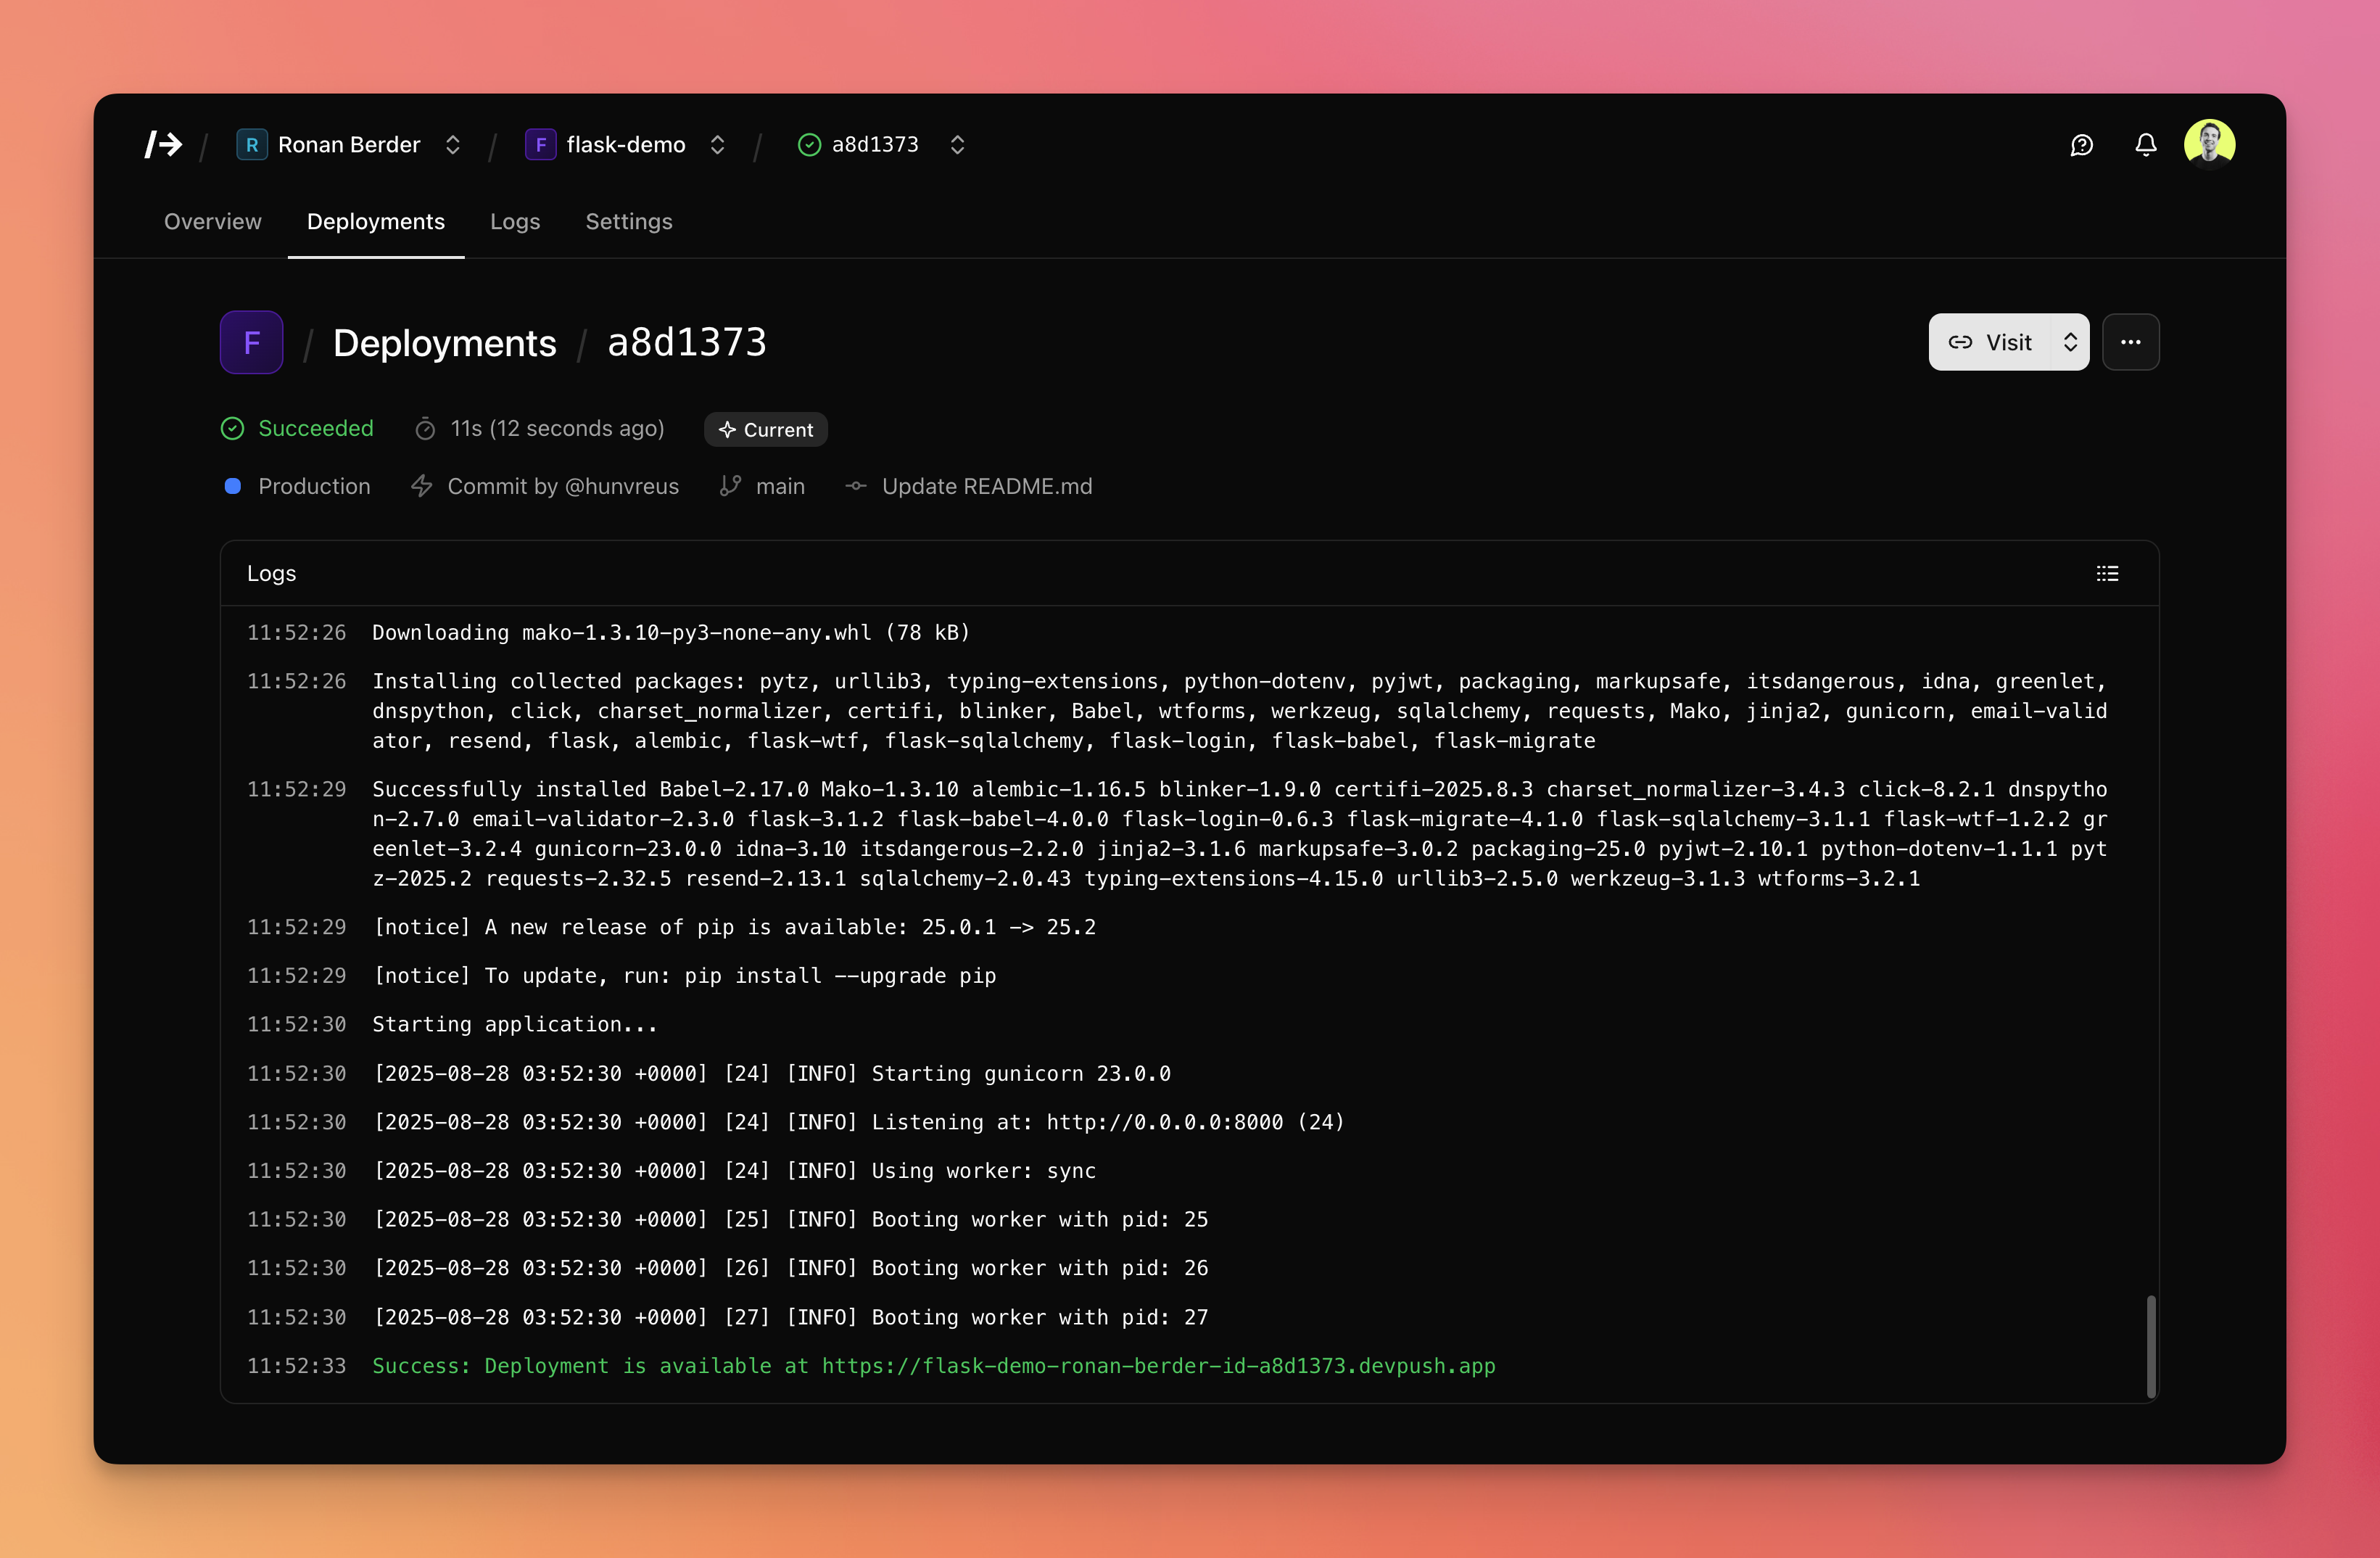2380x1558 pixels.
Task: Click the stopwatch duration icon
Action: point(424,428)
